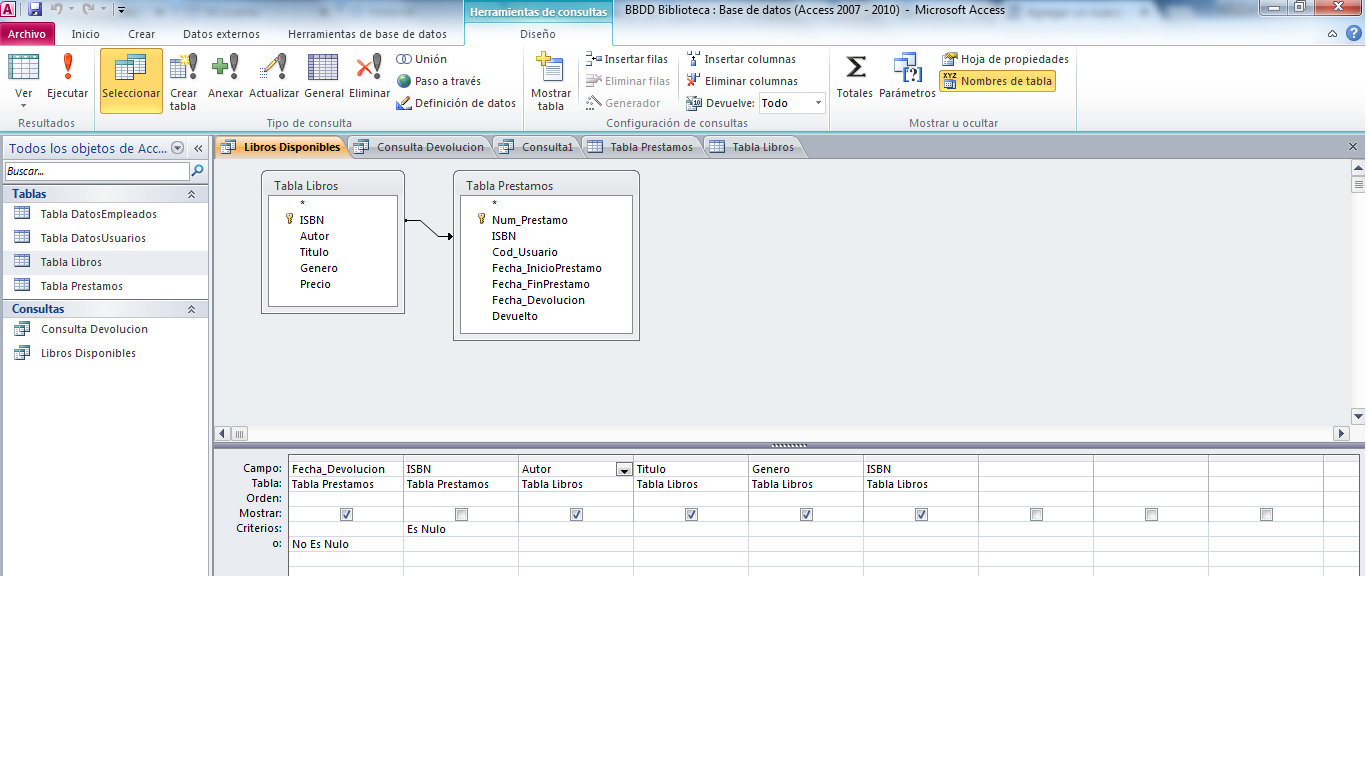Select Fecha_InicioPrestamo field in Tabla Prestamos

[x=546, y=268]
